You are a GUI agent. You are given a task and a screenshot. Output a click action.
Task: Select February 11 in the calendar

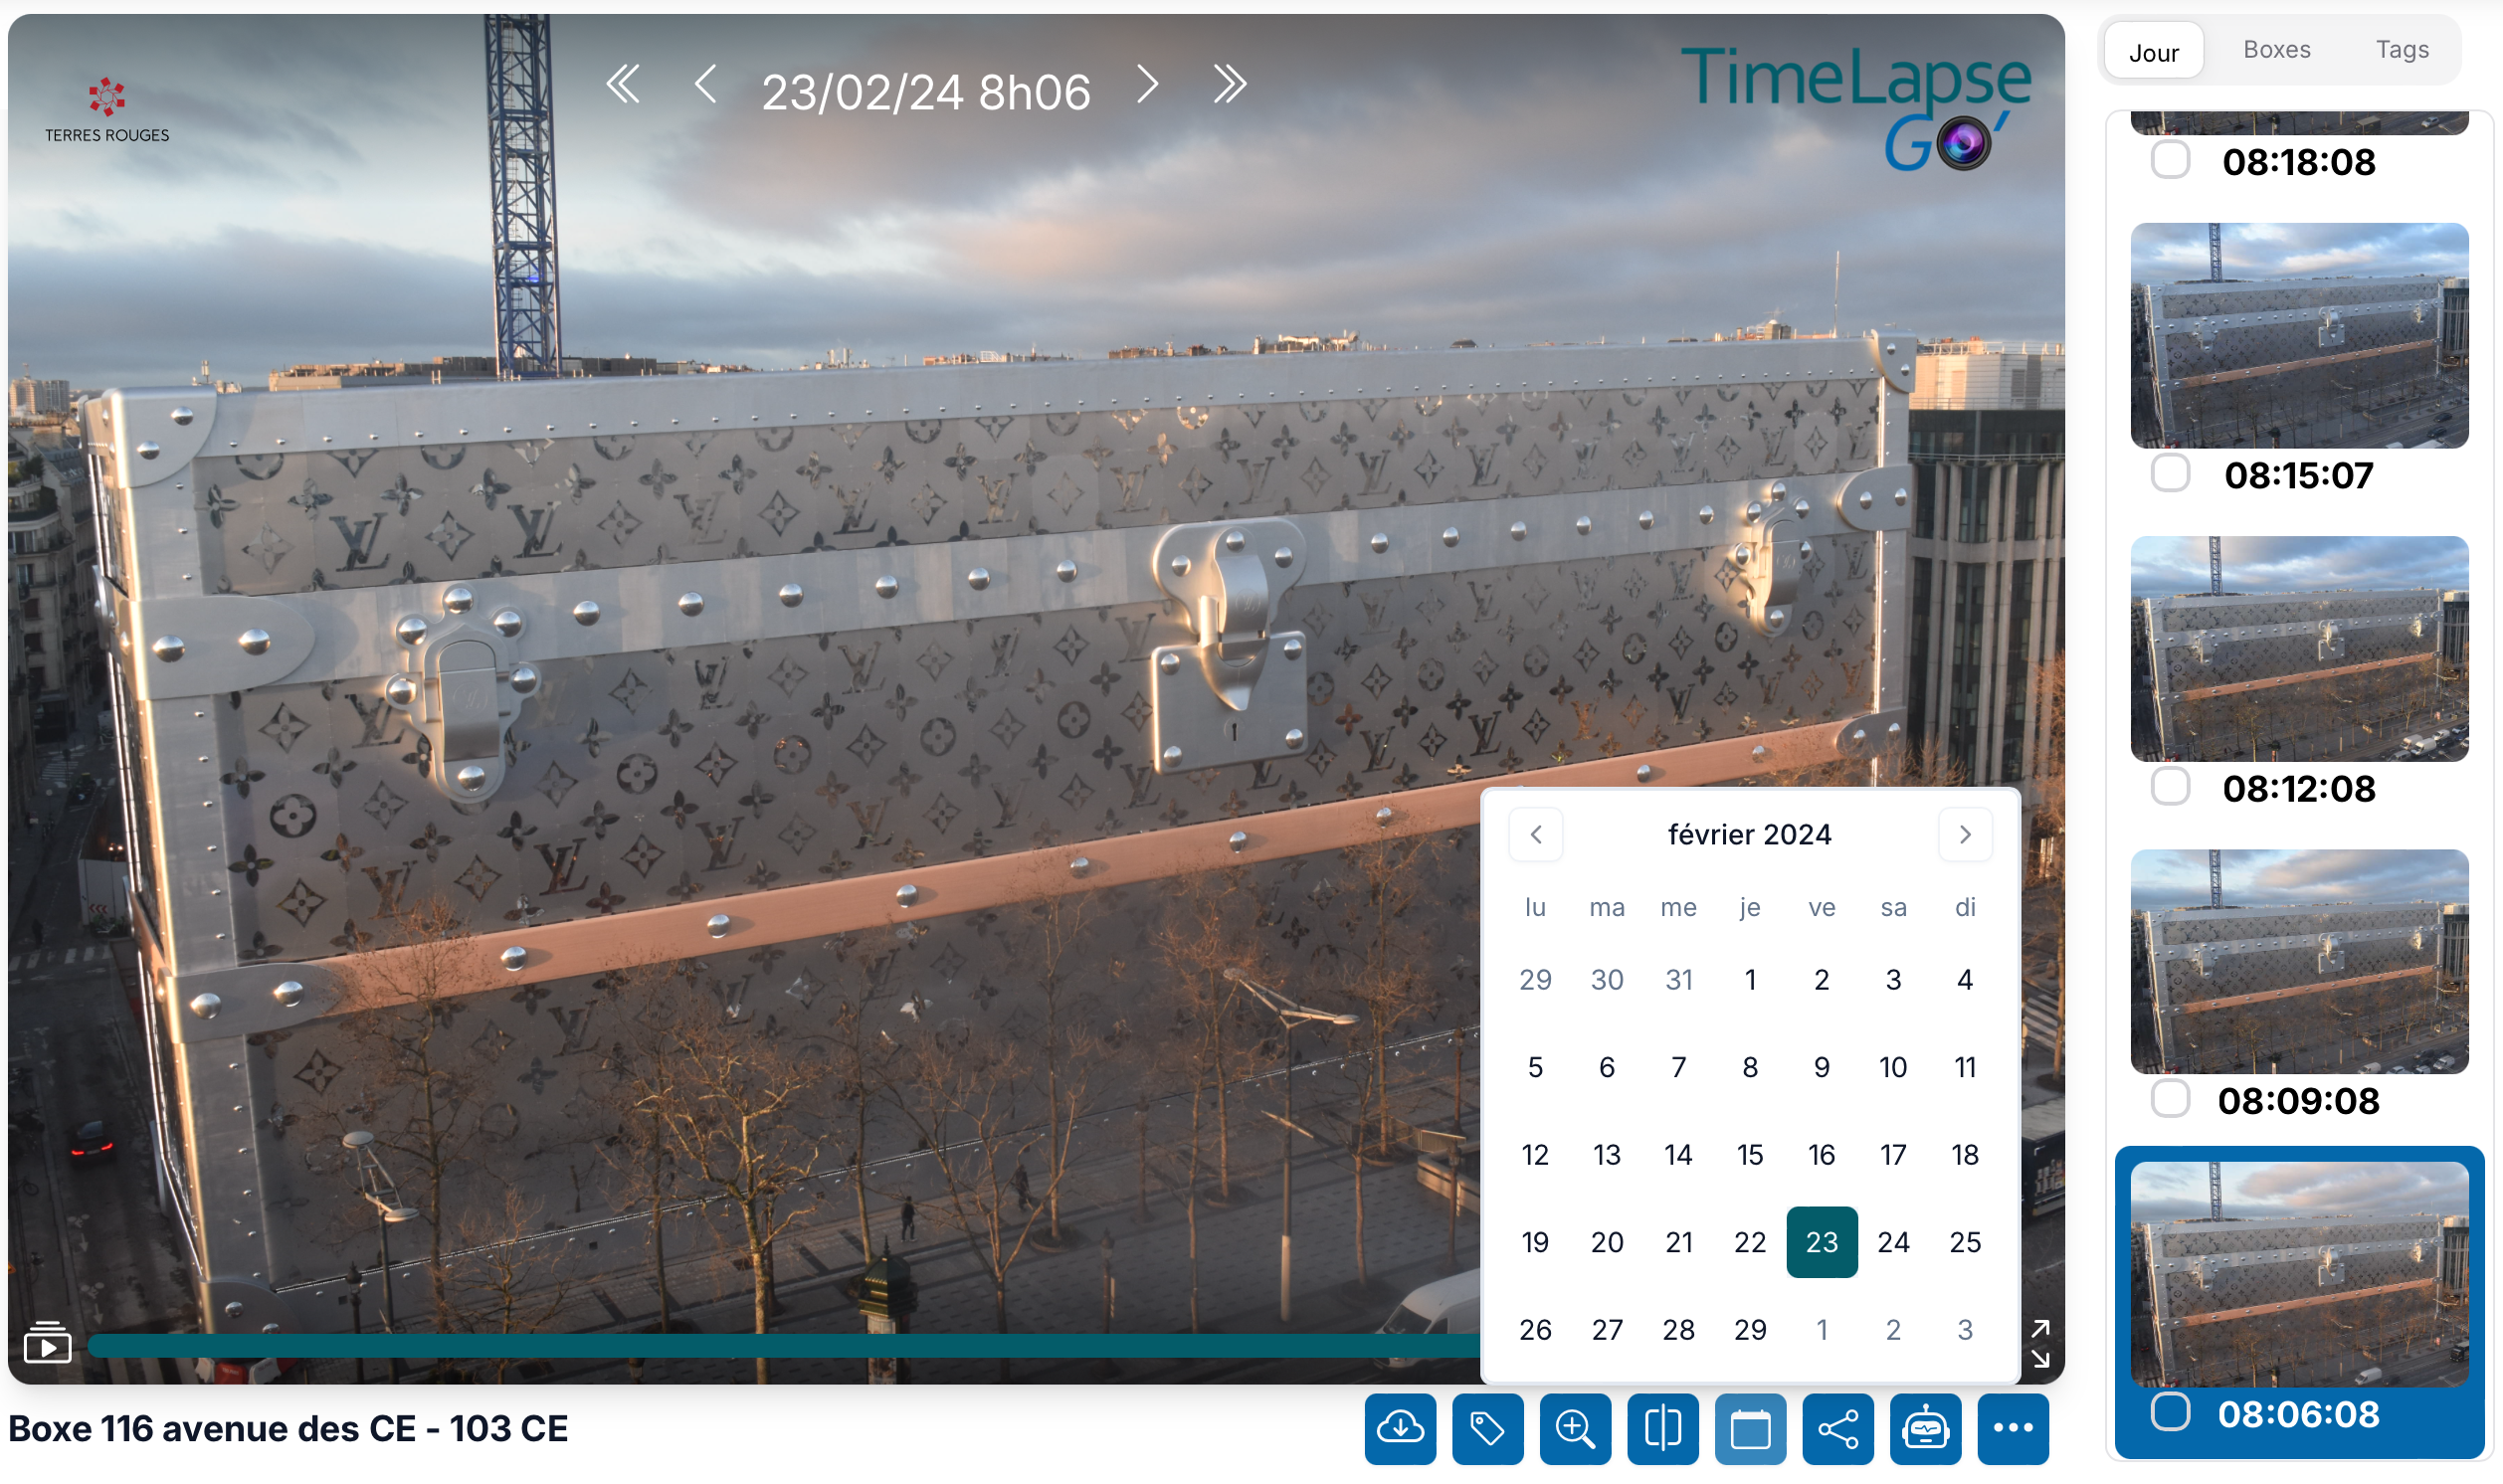tap(1965, 1067)
